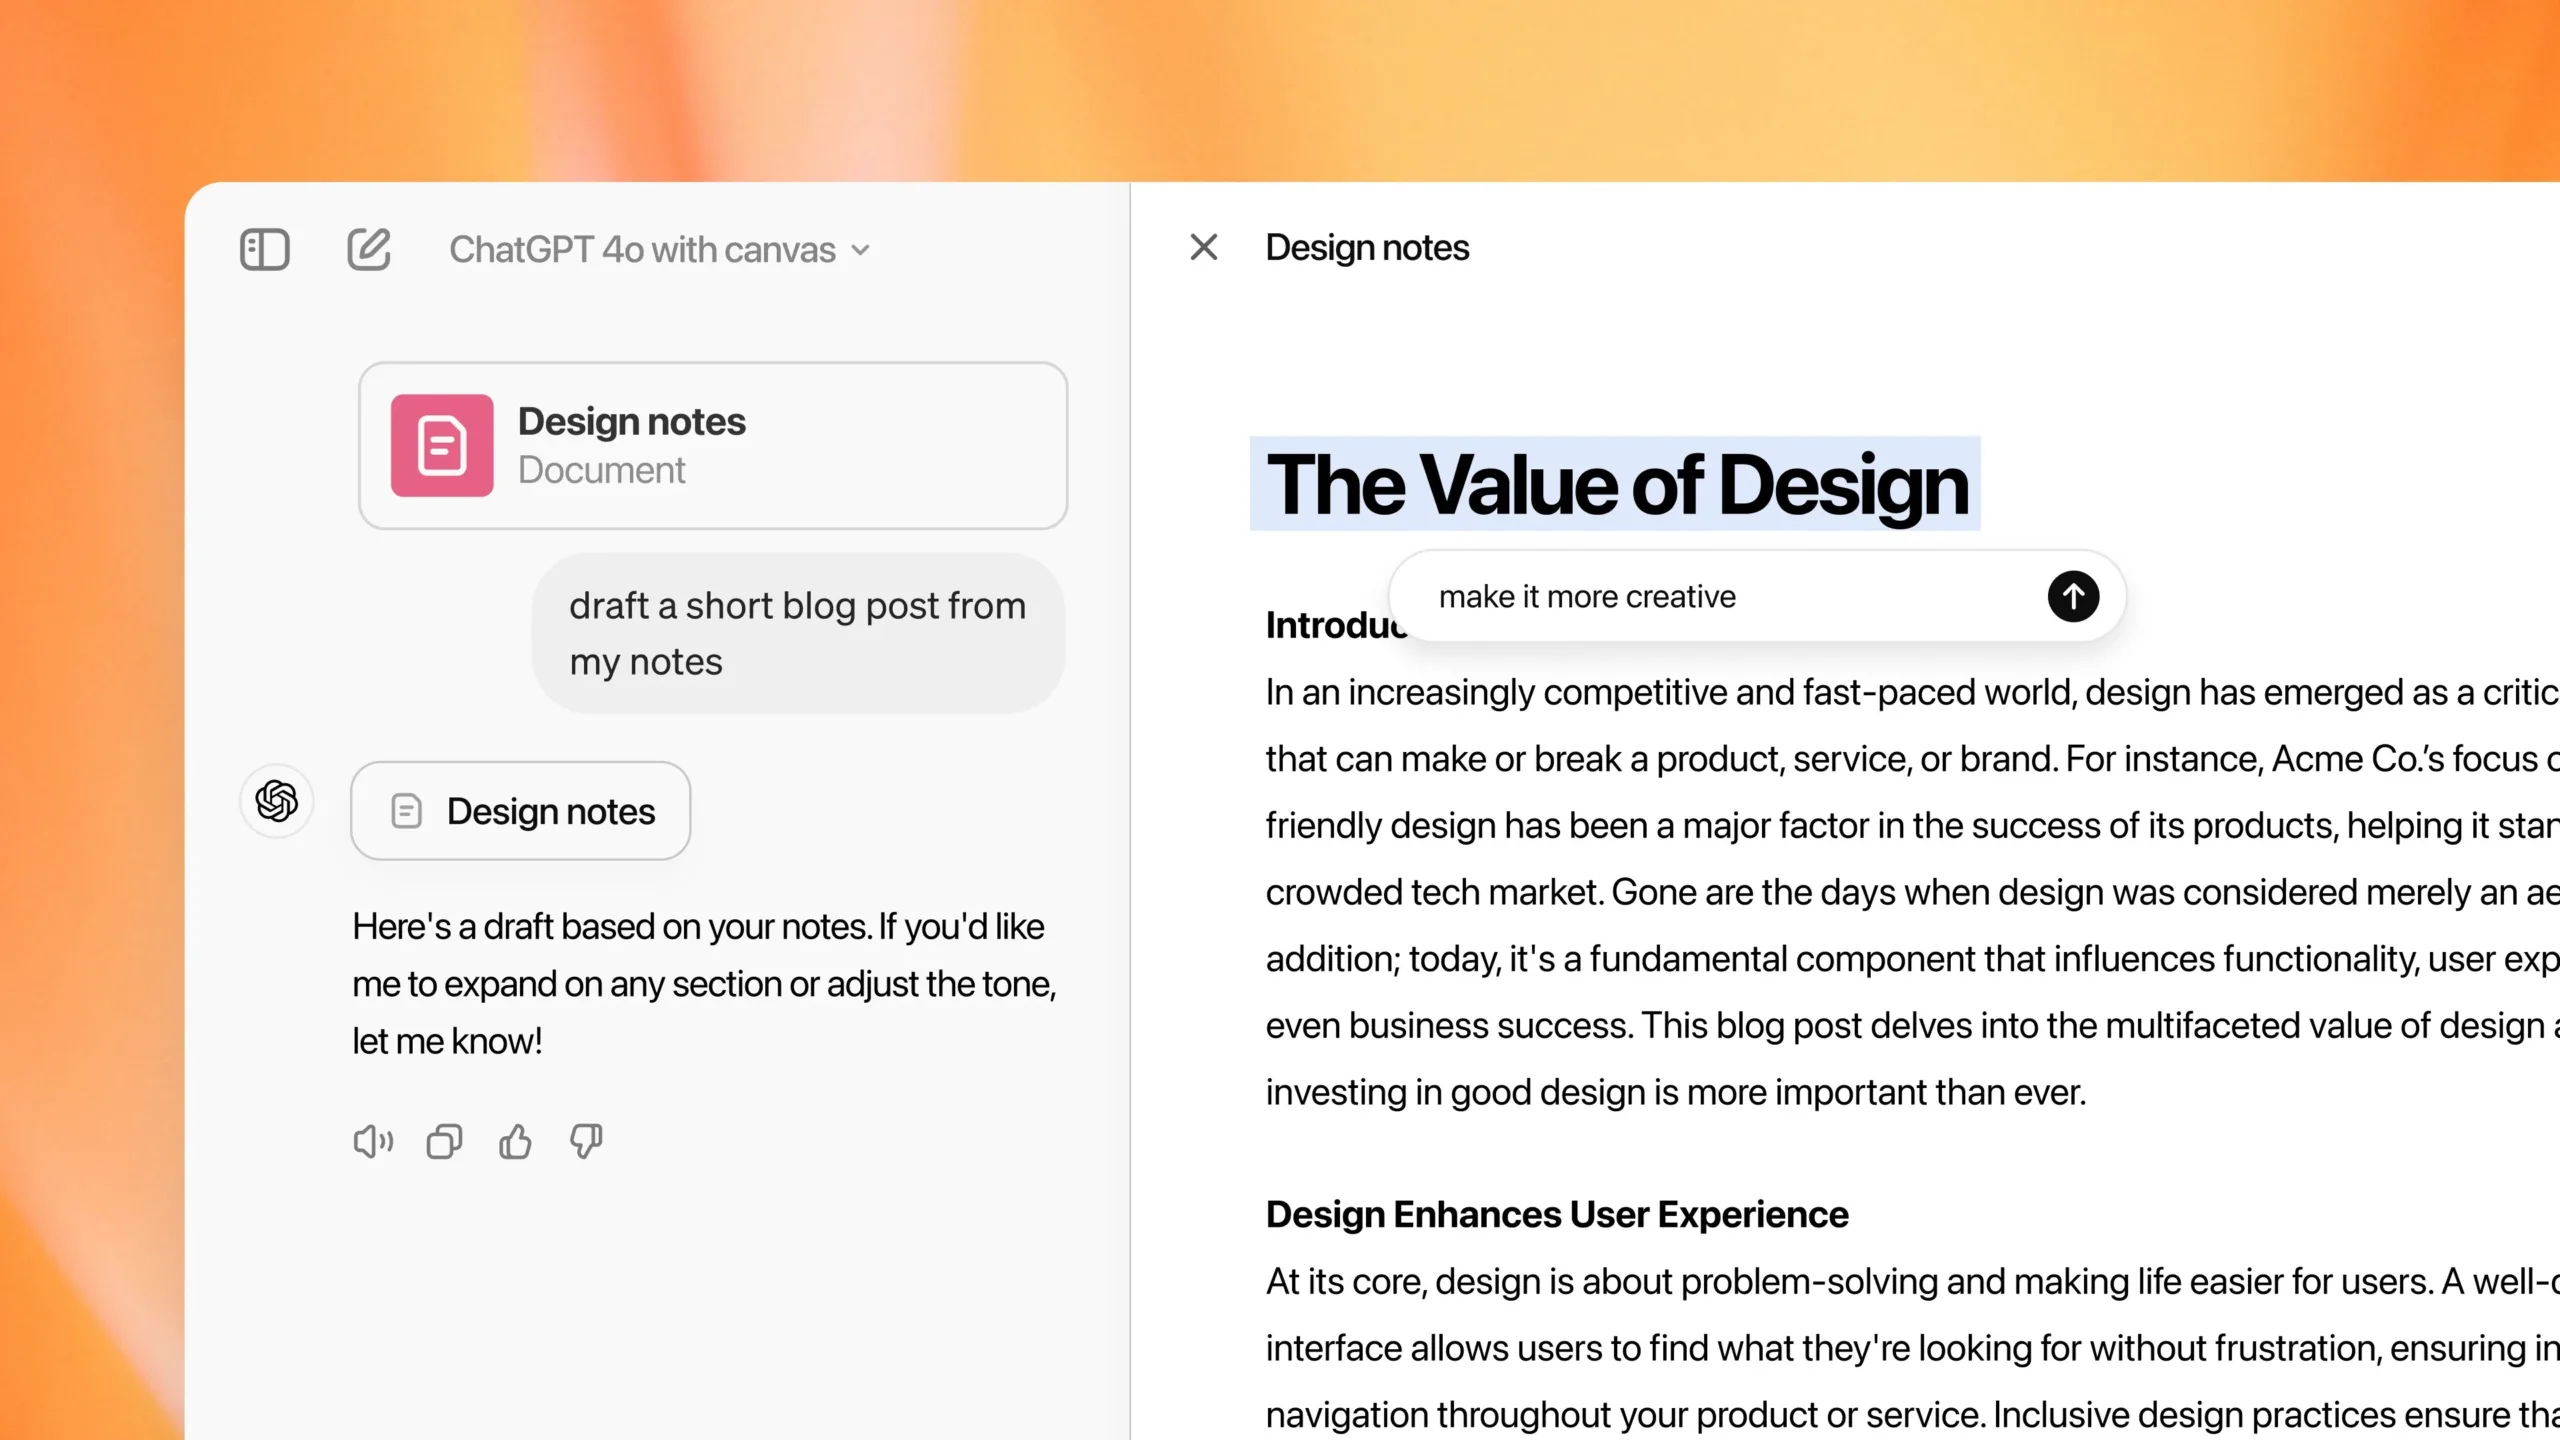Click the ChatGPT logo/icon in chat

click(276, 800)
